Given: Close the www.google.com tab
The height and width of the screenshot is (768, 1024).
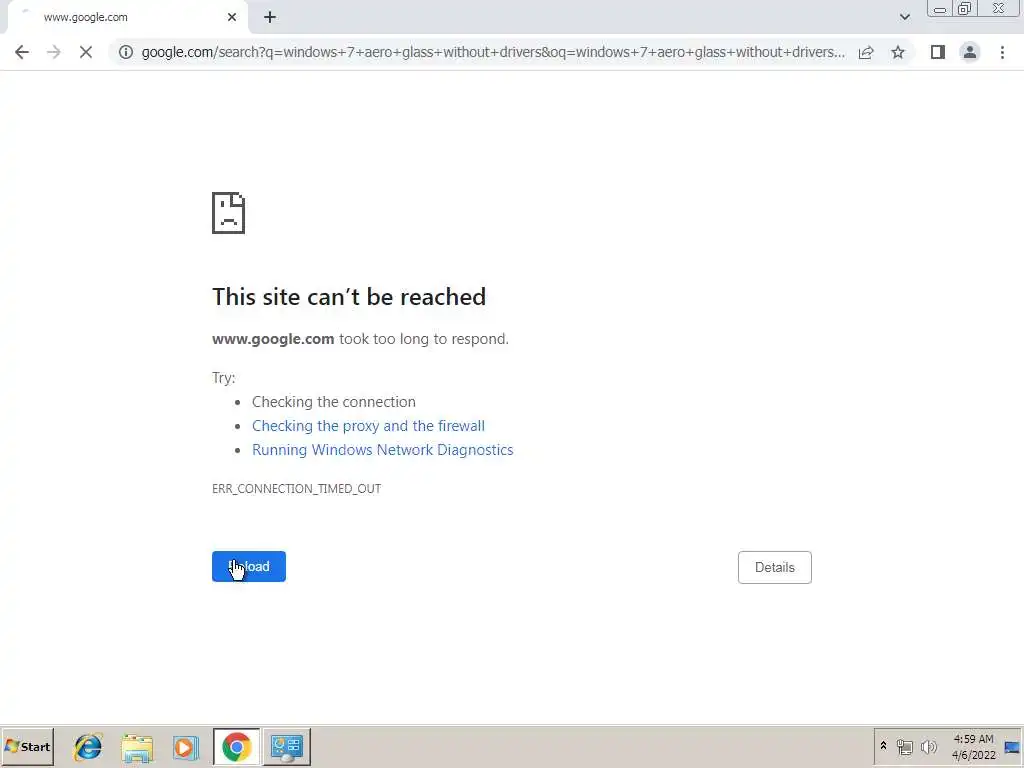Looking at the screenshot, I should tap(232, 18).
